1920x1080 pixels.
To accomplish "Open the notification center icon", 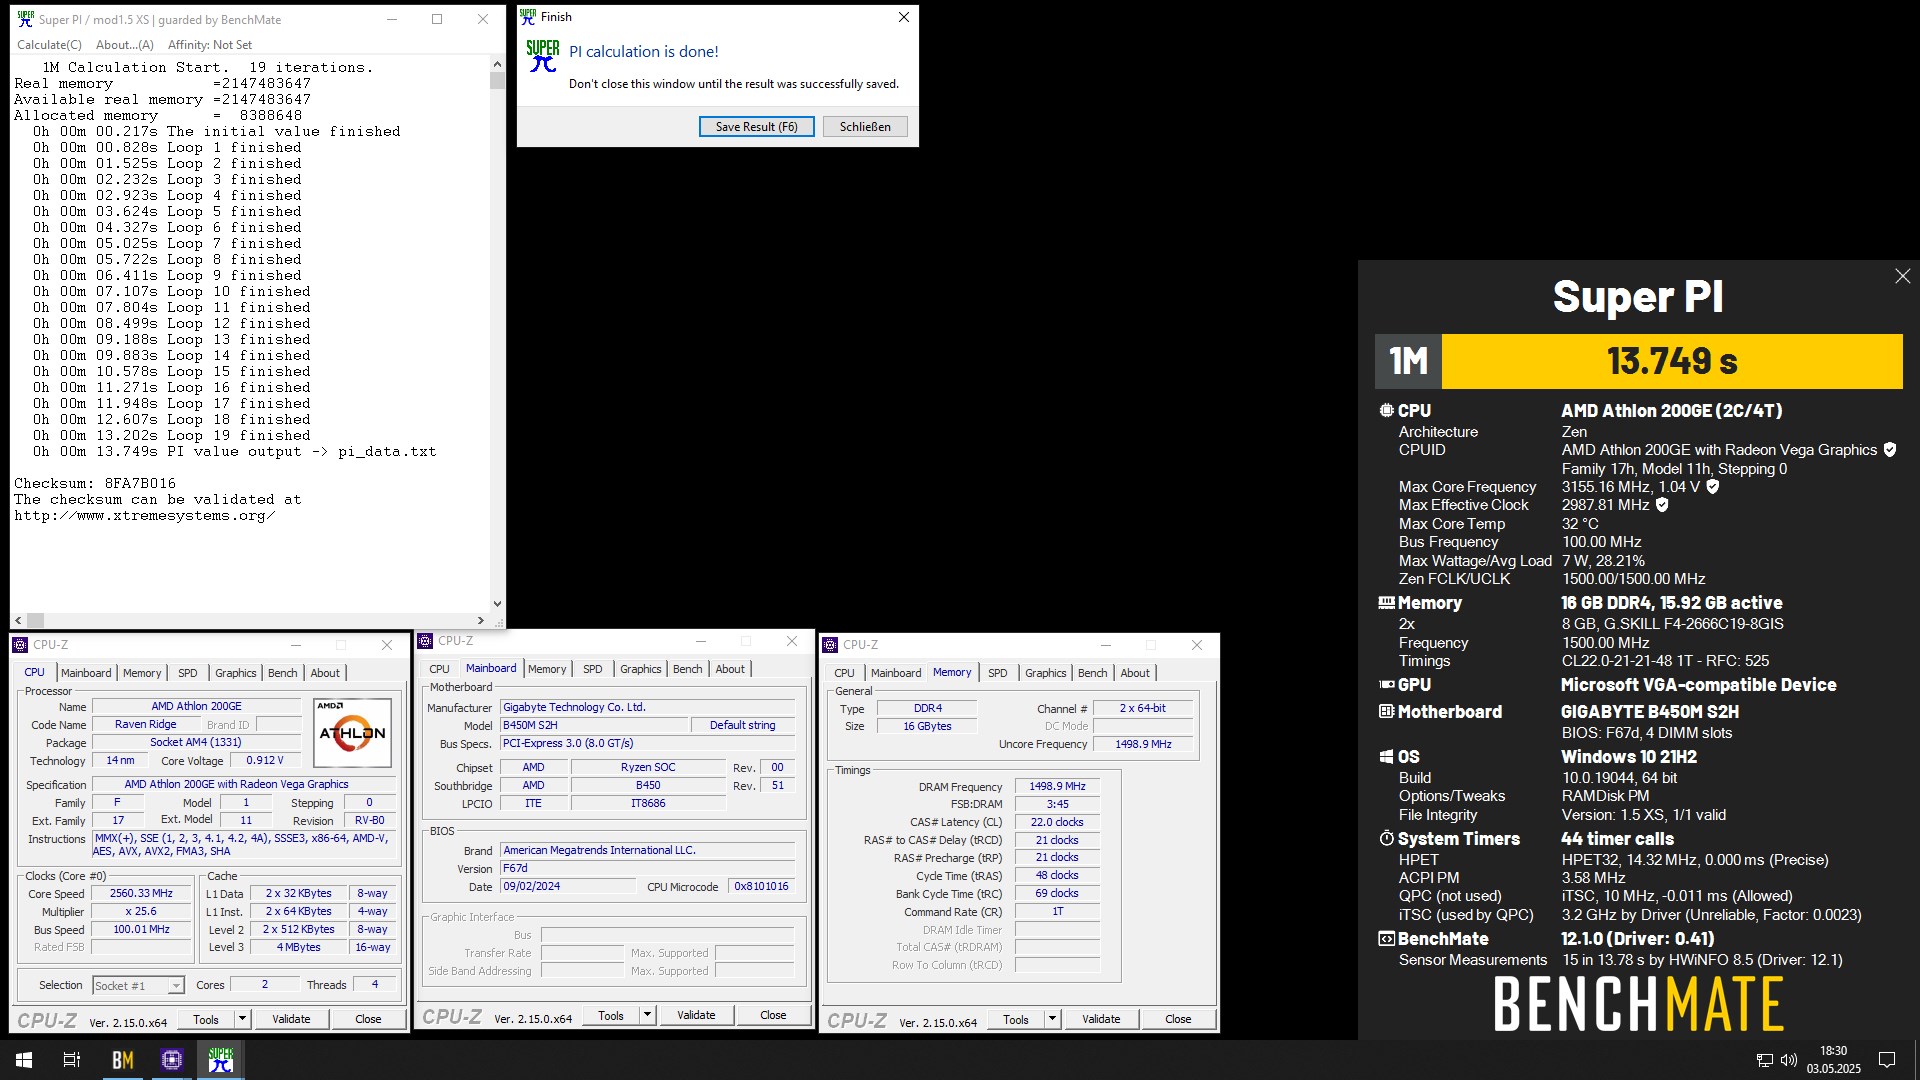I will [x=1887, y=1060].
